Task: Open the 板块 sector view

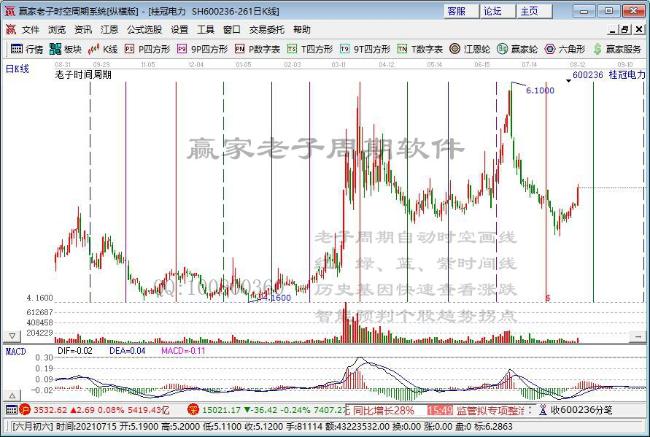Action: pos(65,49)
